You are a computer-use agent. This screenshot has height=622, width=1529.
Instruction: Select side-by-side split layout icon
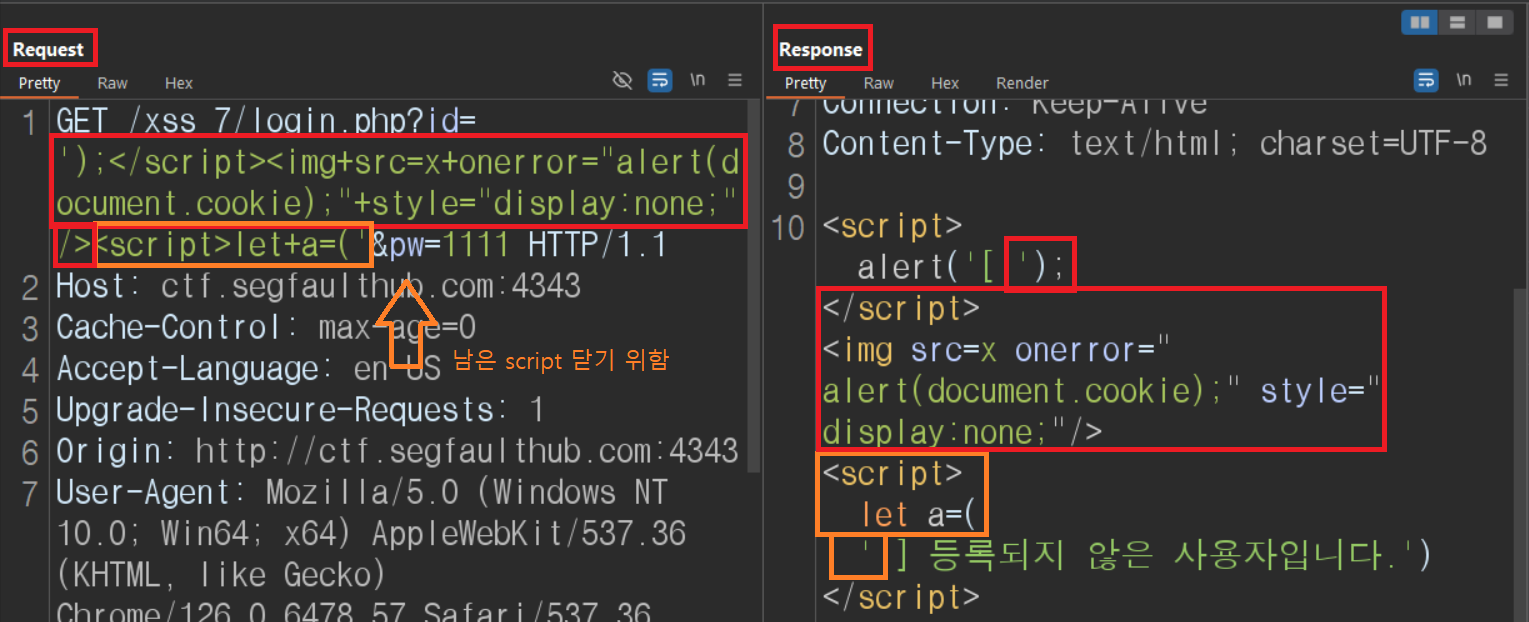1419,23
